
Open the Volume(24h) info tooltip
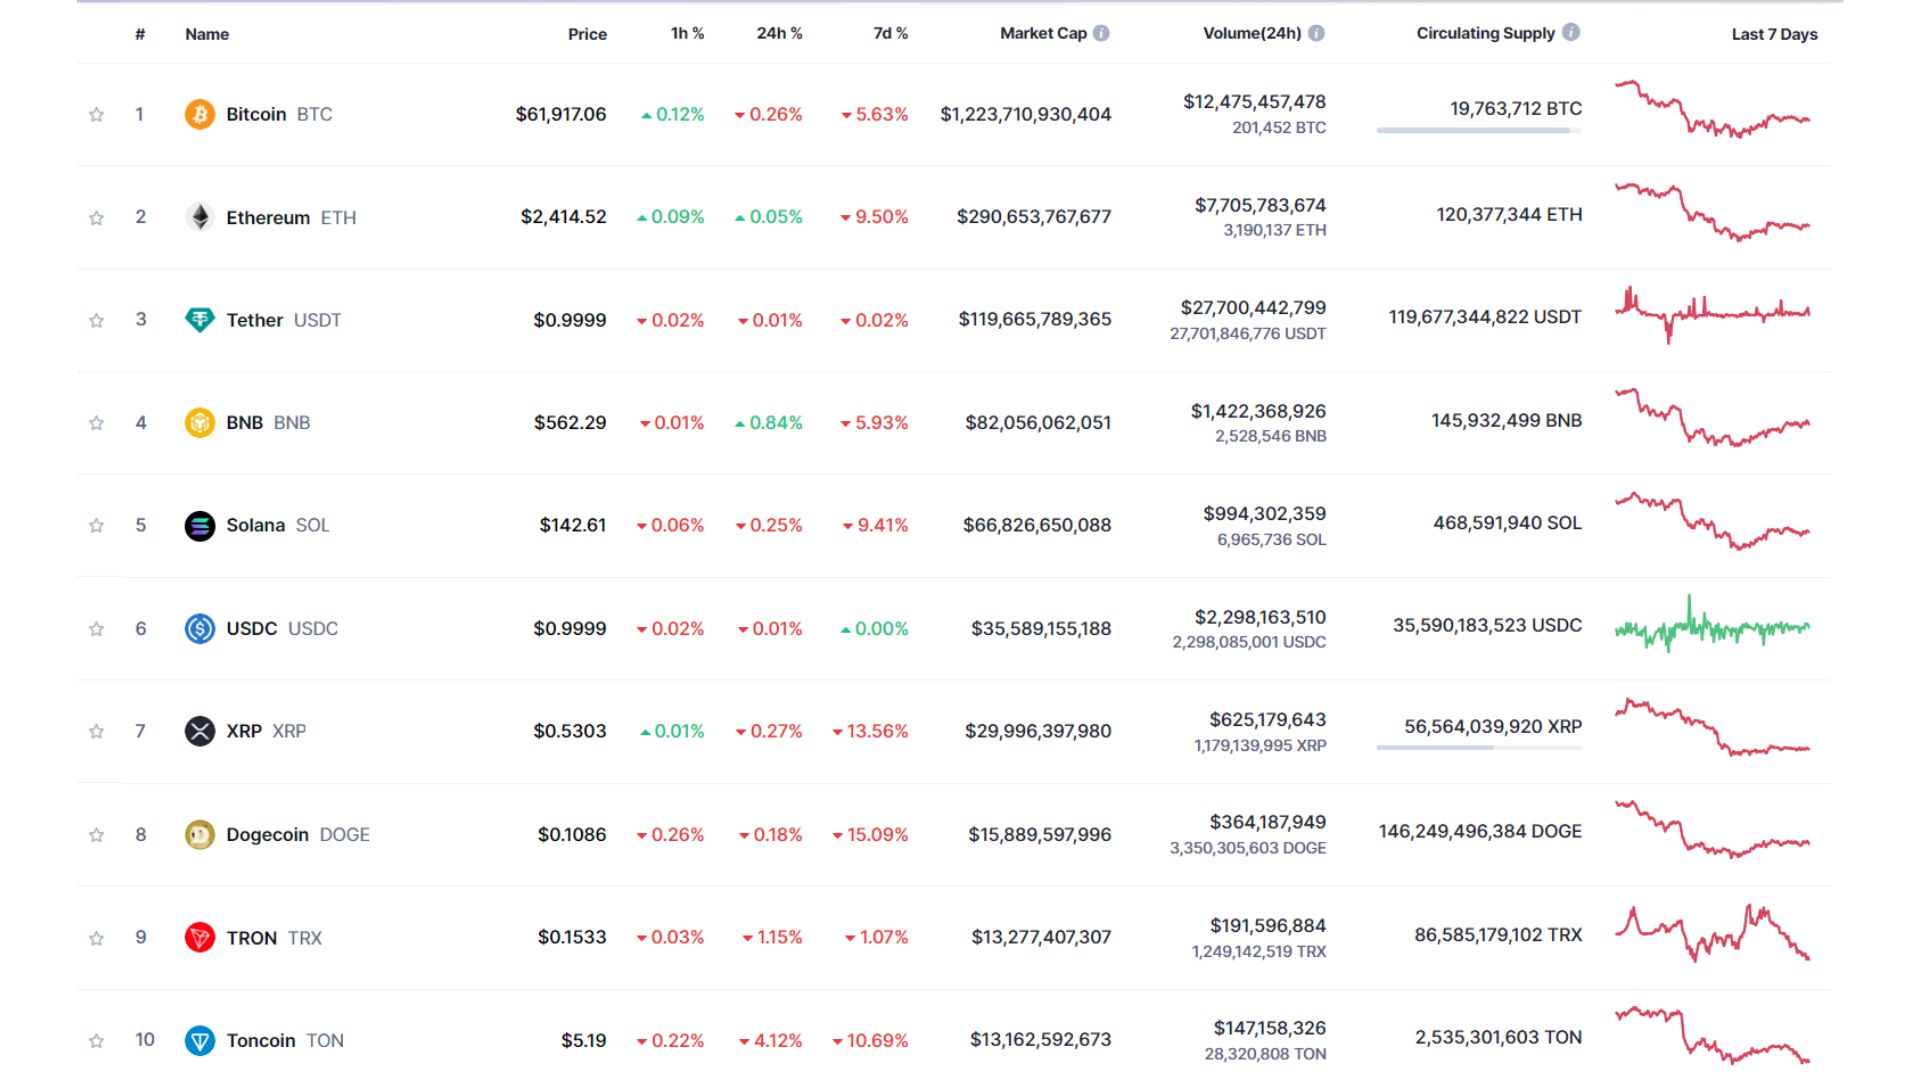[x=1318, y=32]
